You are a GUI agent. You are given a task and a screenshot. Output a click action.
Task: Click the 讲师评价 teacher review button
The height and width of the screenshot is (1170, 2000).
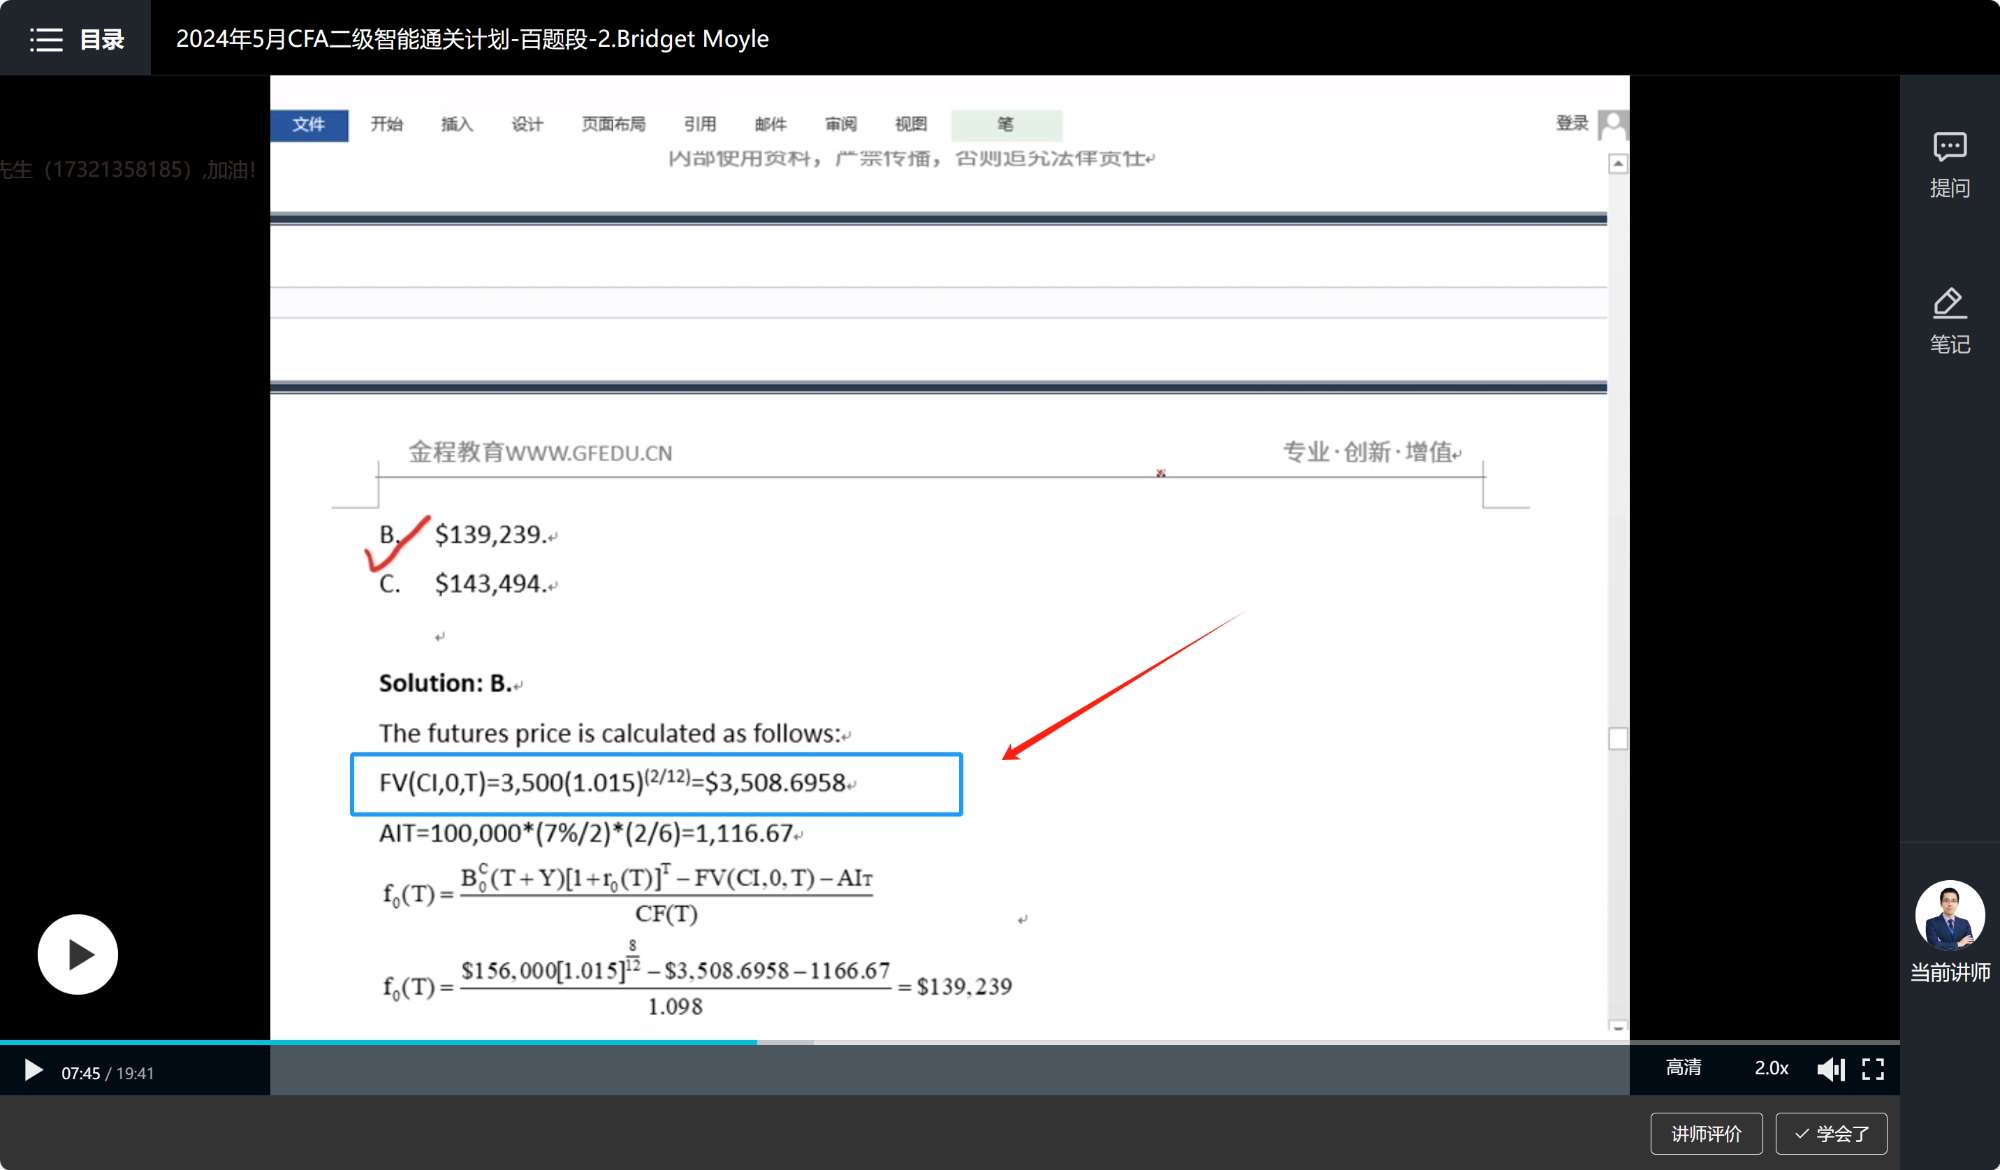pyautogui.click(x=1706, y=1133)
